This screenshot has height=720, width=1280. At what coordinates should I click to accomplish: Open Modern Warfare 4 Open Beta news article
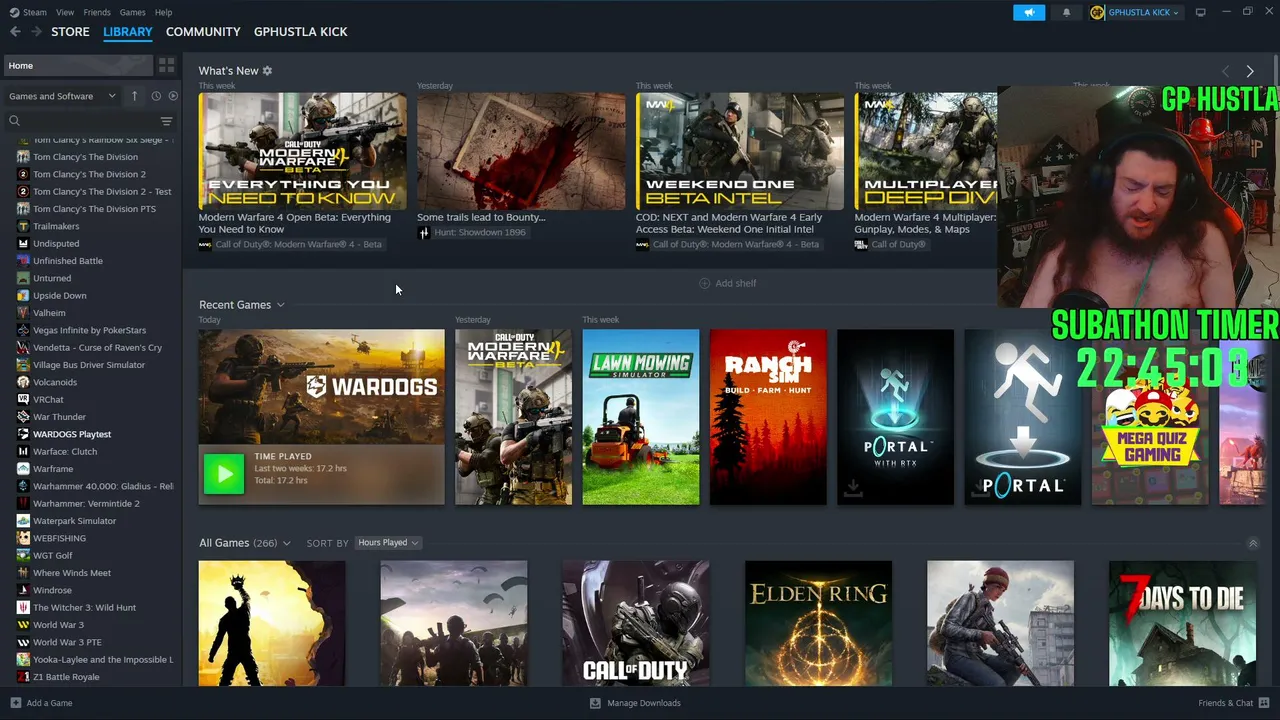(302, 151)
